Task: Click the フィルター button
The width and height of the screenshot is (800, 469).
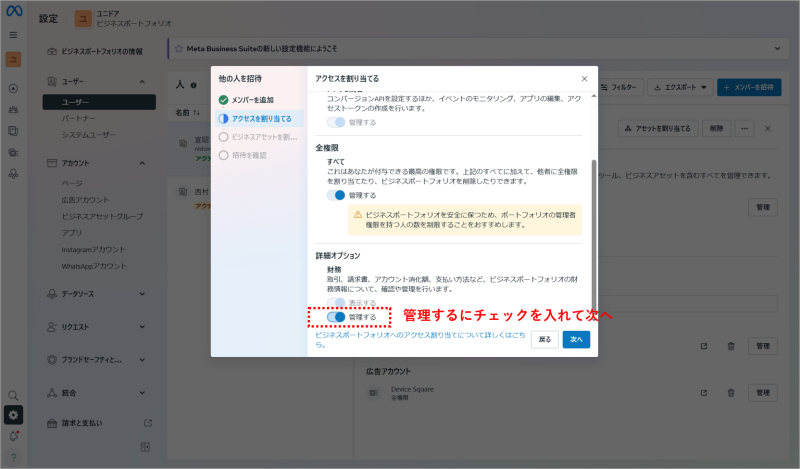Action: pos(618,87)
